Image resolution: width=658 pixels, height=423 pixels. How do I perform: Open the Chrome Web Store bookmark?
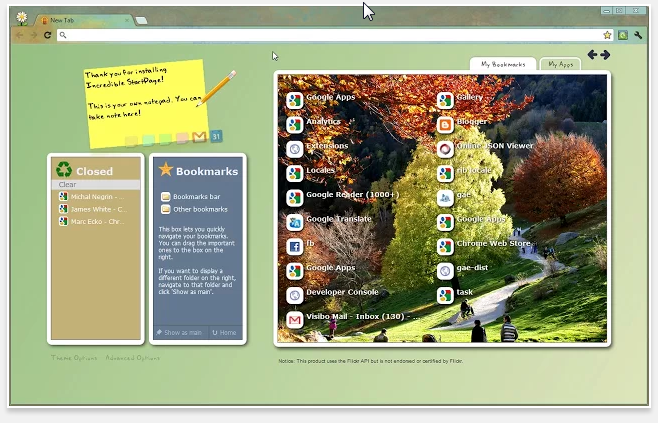(x=483, y=245)
